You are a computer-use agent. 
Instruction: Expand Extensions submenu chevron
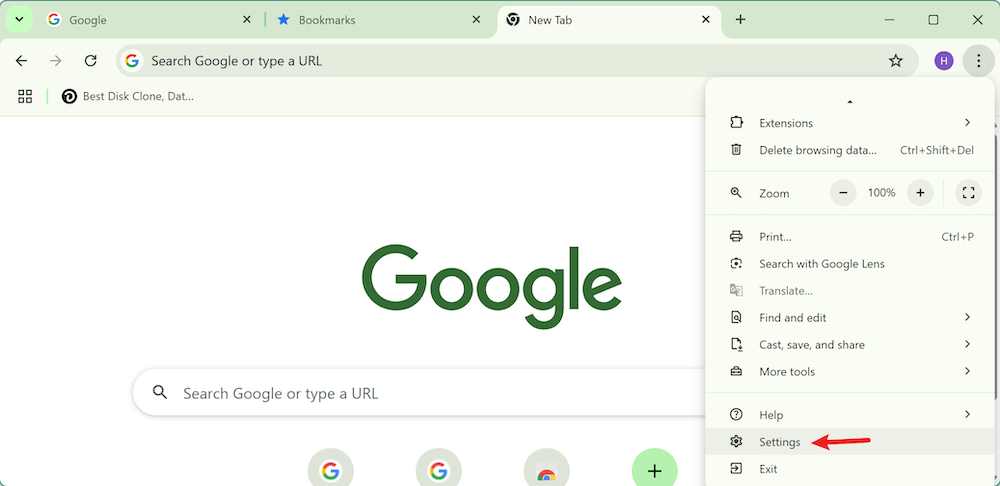coord(967,122)
